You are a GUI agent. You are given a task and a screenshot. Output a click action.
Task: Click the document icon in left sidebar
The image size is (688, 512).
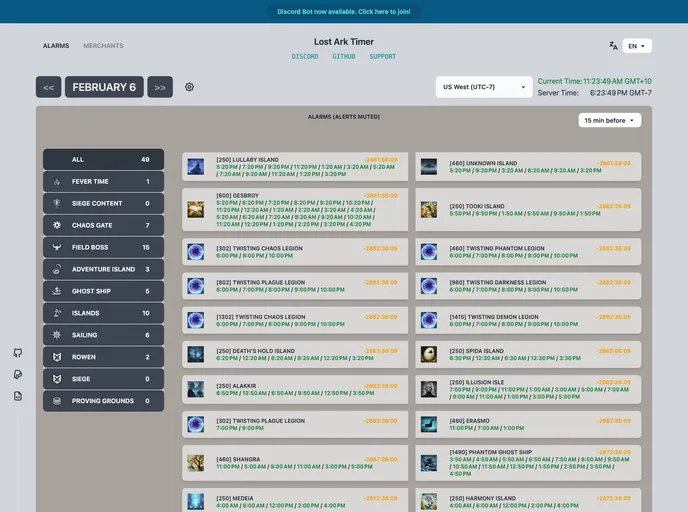pos(18,396)
